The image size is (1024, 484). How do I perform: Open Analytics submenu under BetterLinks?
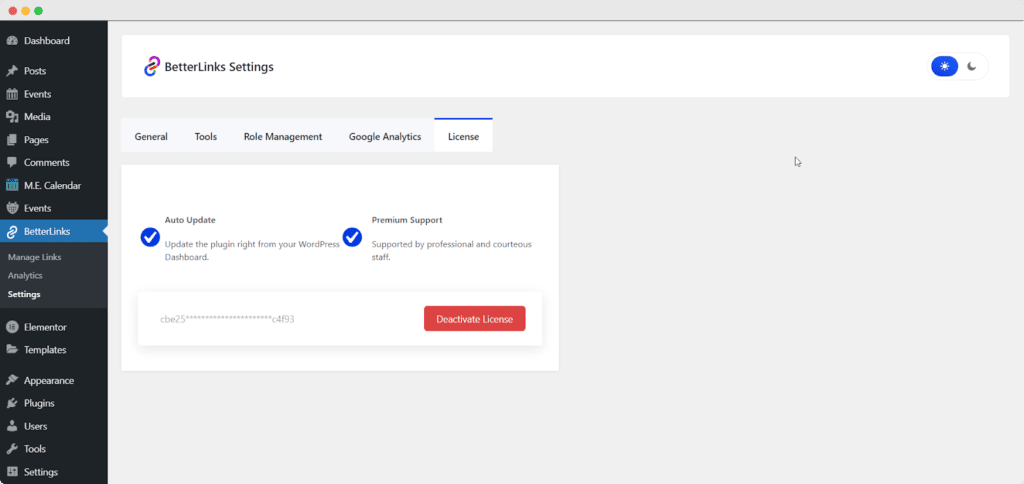(25, 276)
